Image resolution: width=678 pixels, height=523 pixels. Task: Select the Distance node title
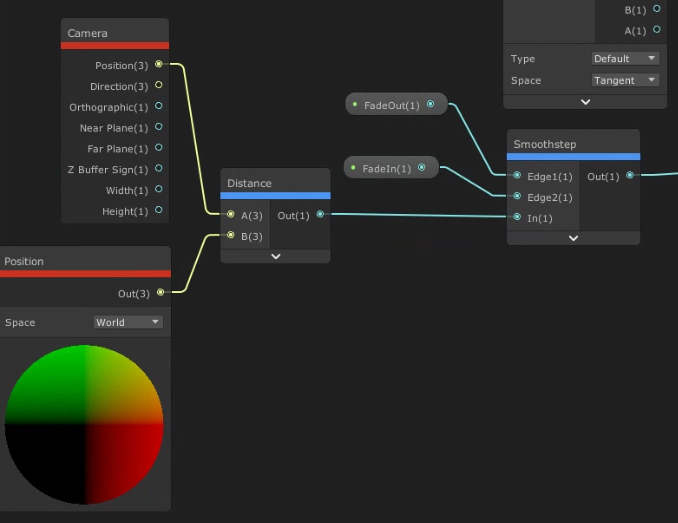[249, 183]
